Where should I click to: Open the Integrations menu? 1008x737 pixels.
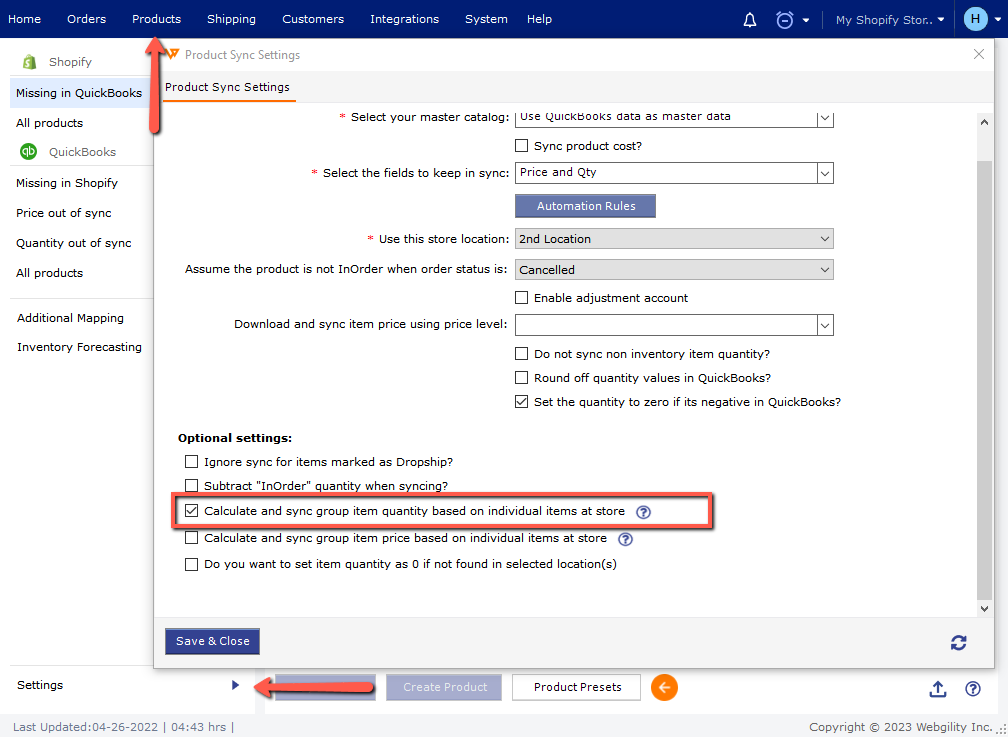pos(404,19)
